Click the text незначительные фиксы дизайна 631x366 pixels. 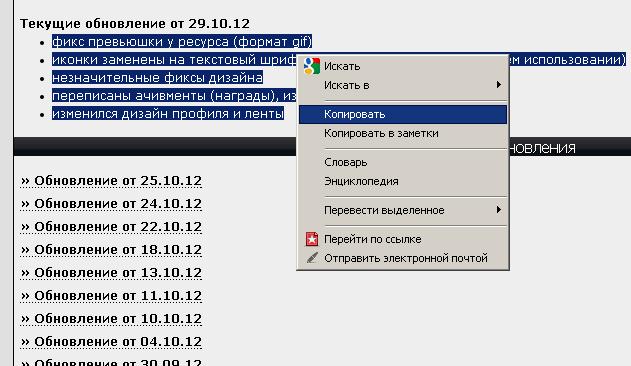click(x=157, y=78)
